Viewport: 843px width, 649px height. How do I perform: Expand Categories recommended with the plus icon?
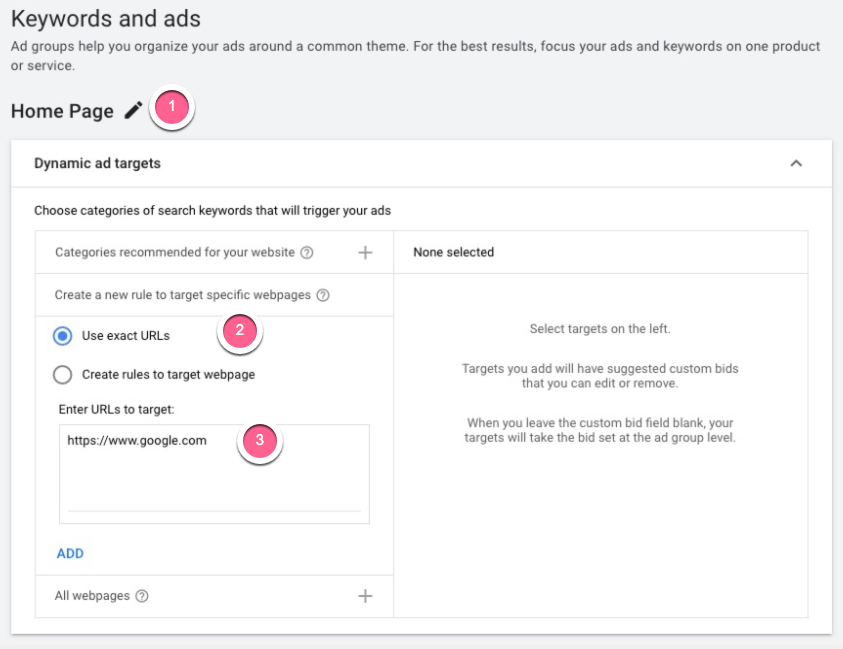365,253
